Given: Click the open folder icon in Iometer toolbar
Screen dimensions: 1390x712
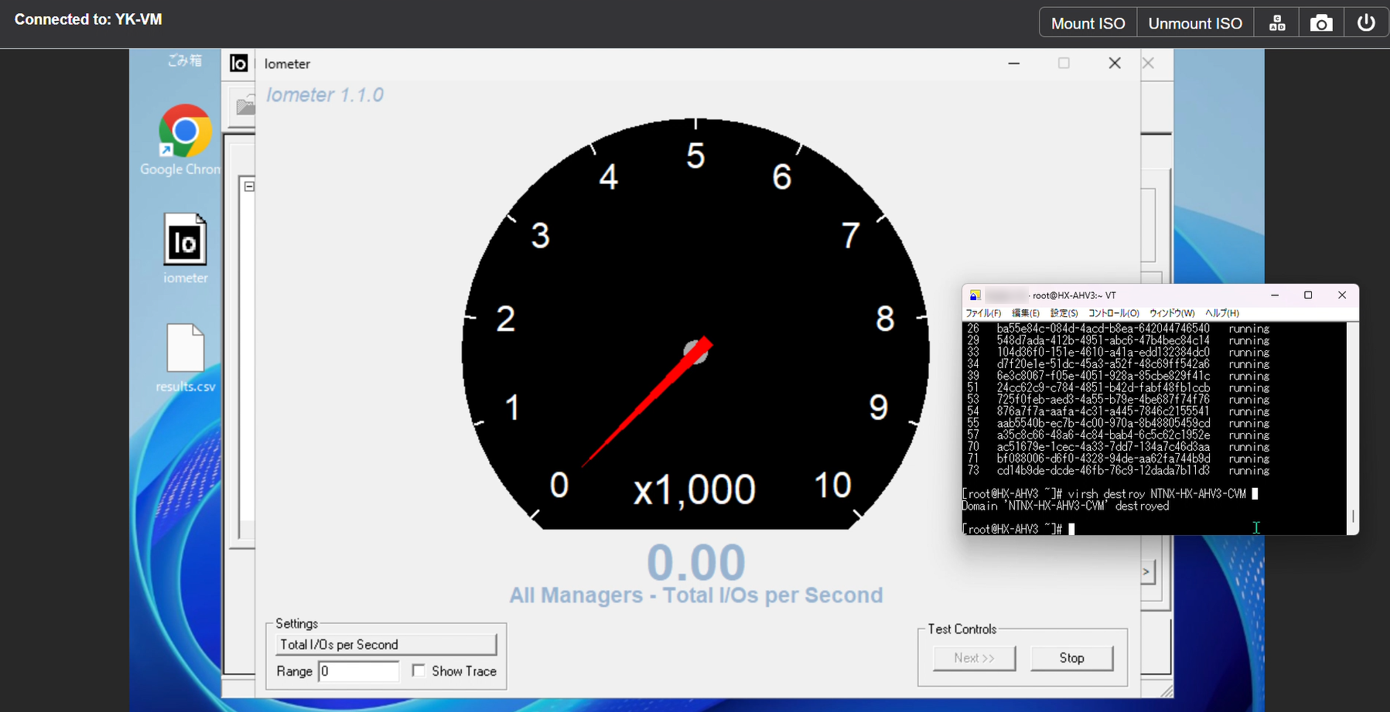Looking at the screenshot, I should [244, 106].
